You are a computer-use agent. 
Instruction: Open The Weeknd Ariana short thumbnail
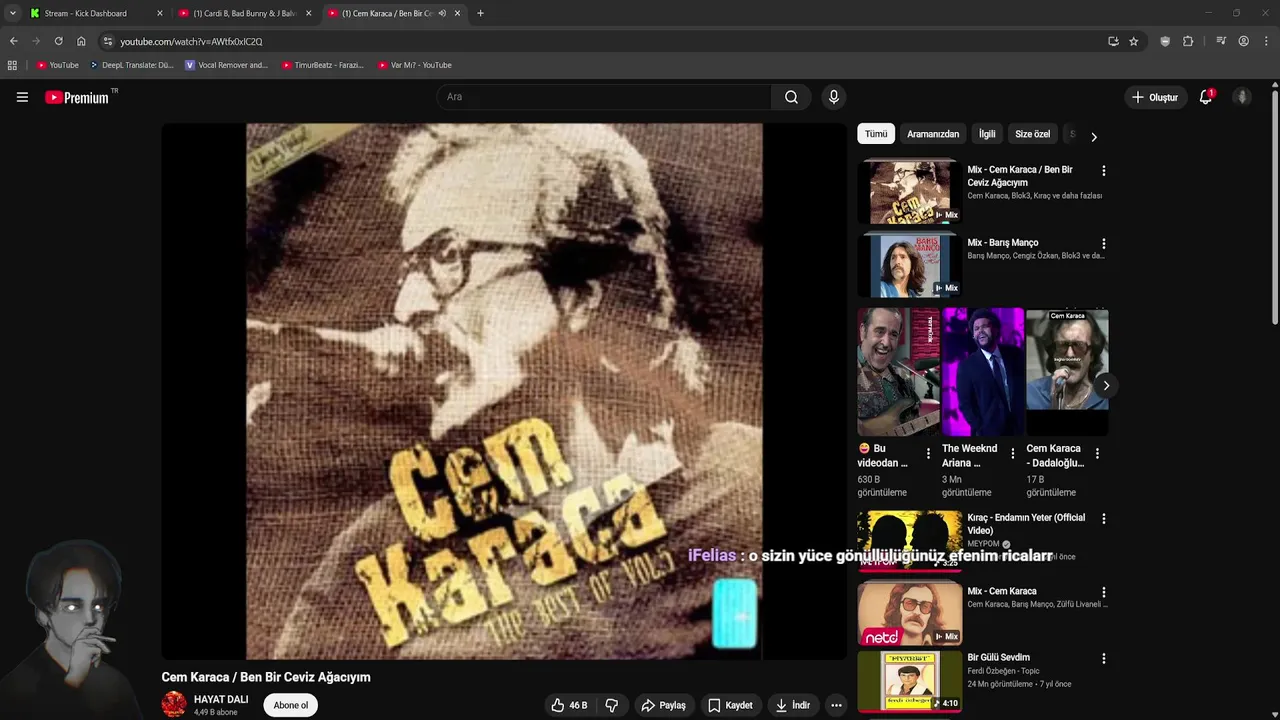tap(982, 372)
